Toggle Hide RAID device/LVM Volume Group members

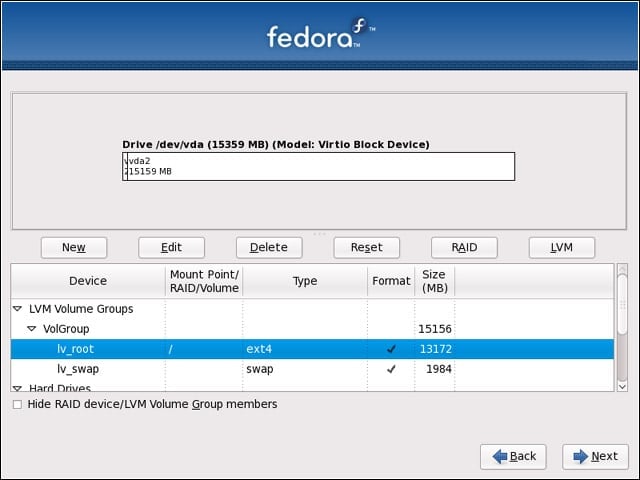(x=17, y=404)
